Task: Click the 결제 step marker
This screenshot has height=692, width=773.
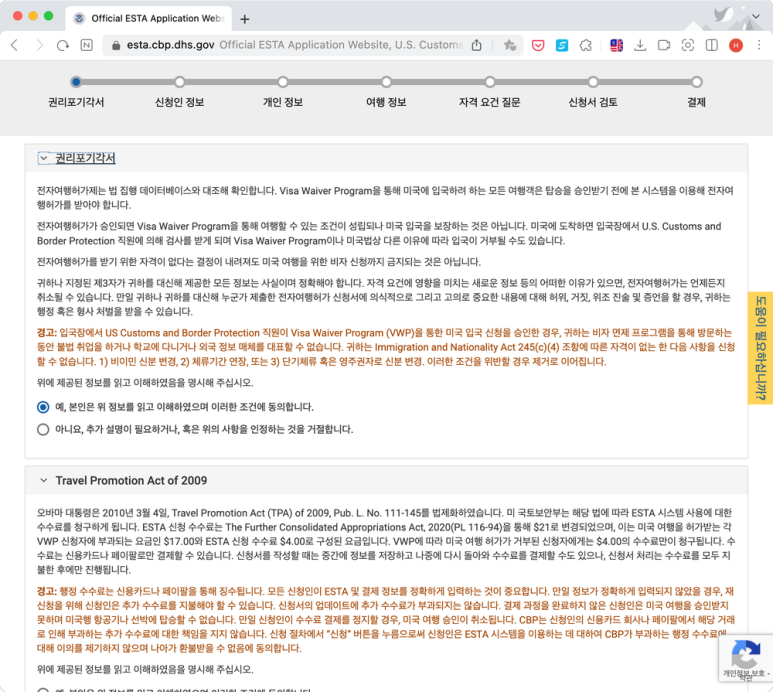Action: 697,82
